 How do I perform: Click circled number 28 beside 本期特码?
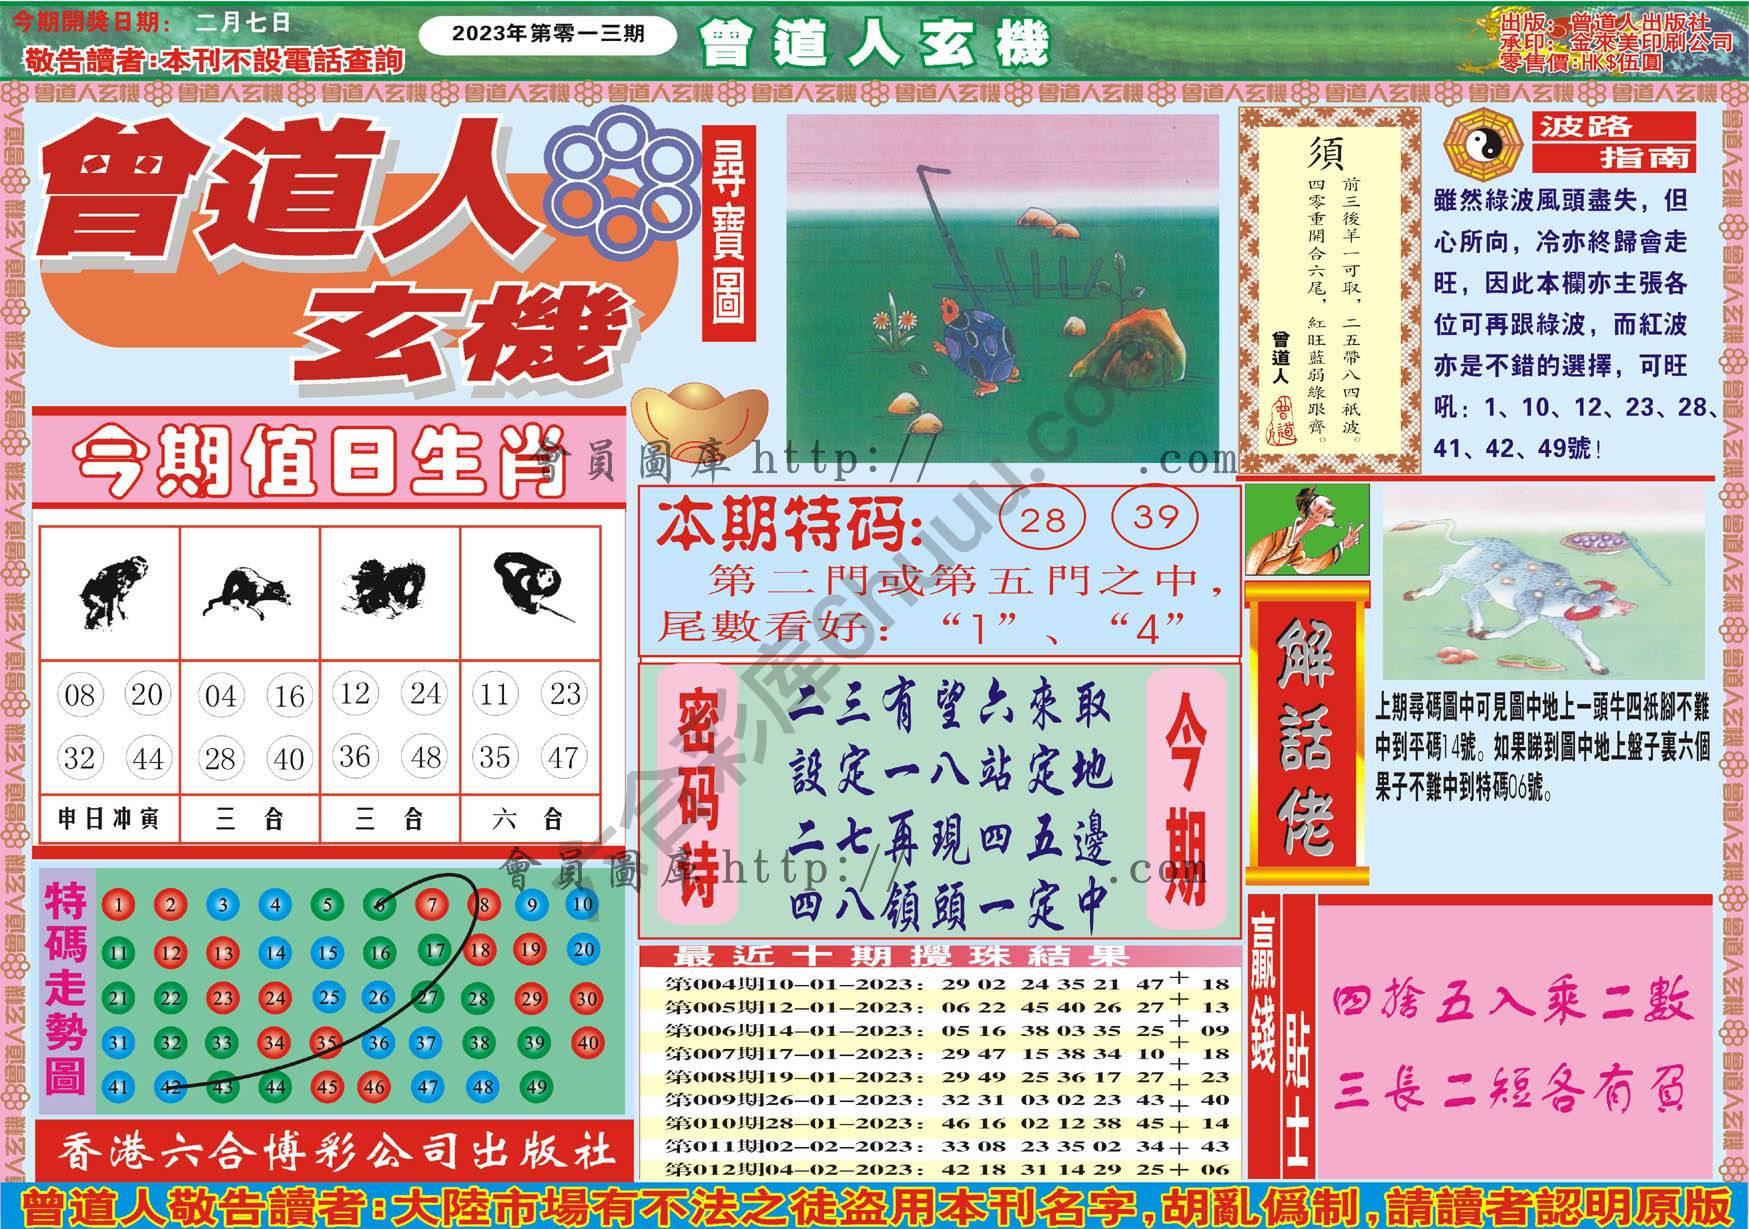1043,520
